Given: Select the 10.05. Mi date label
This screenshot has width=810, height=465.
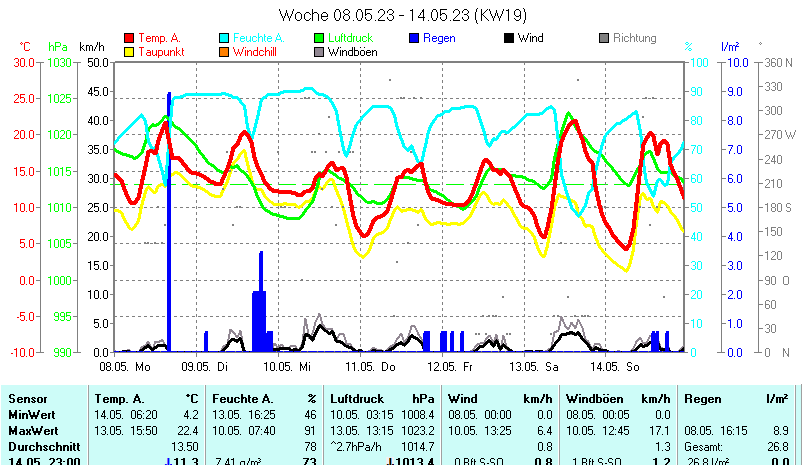Looking at the screenshot, I should point(291,366).
